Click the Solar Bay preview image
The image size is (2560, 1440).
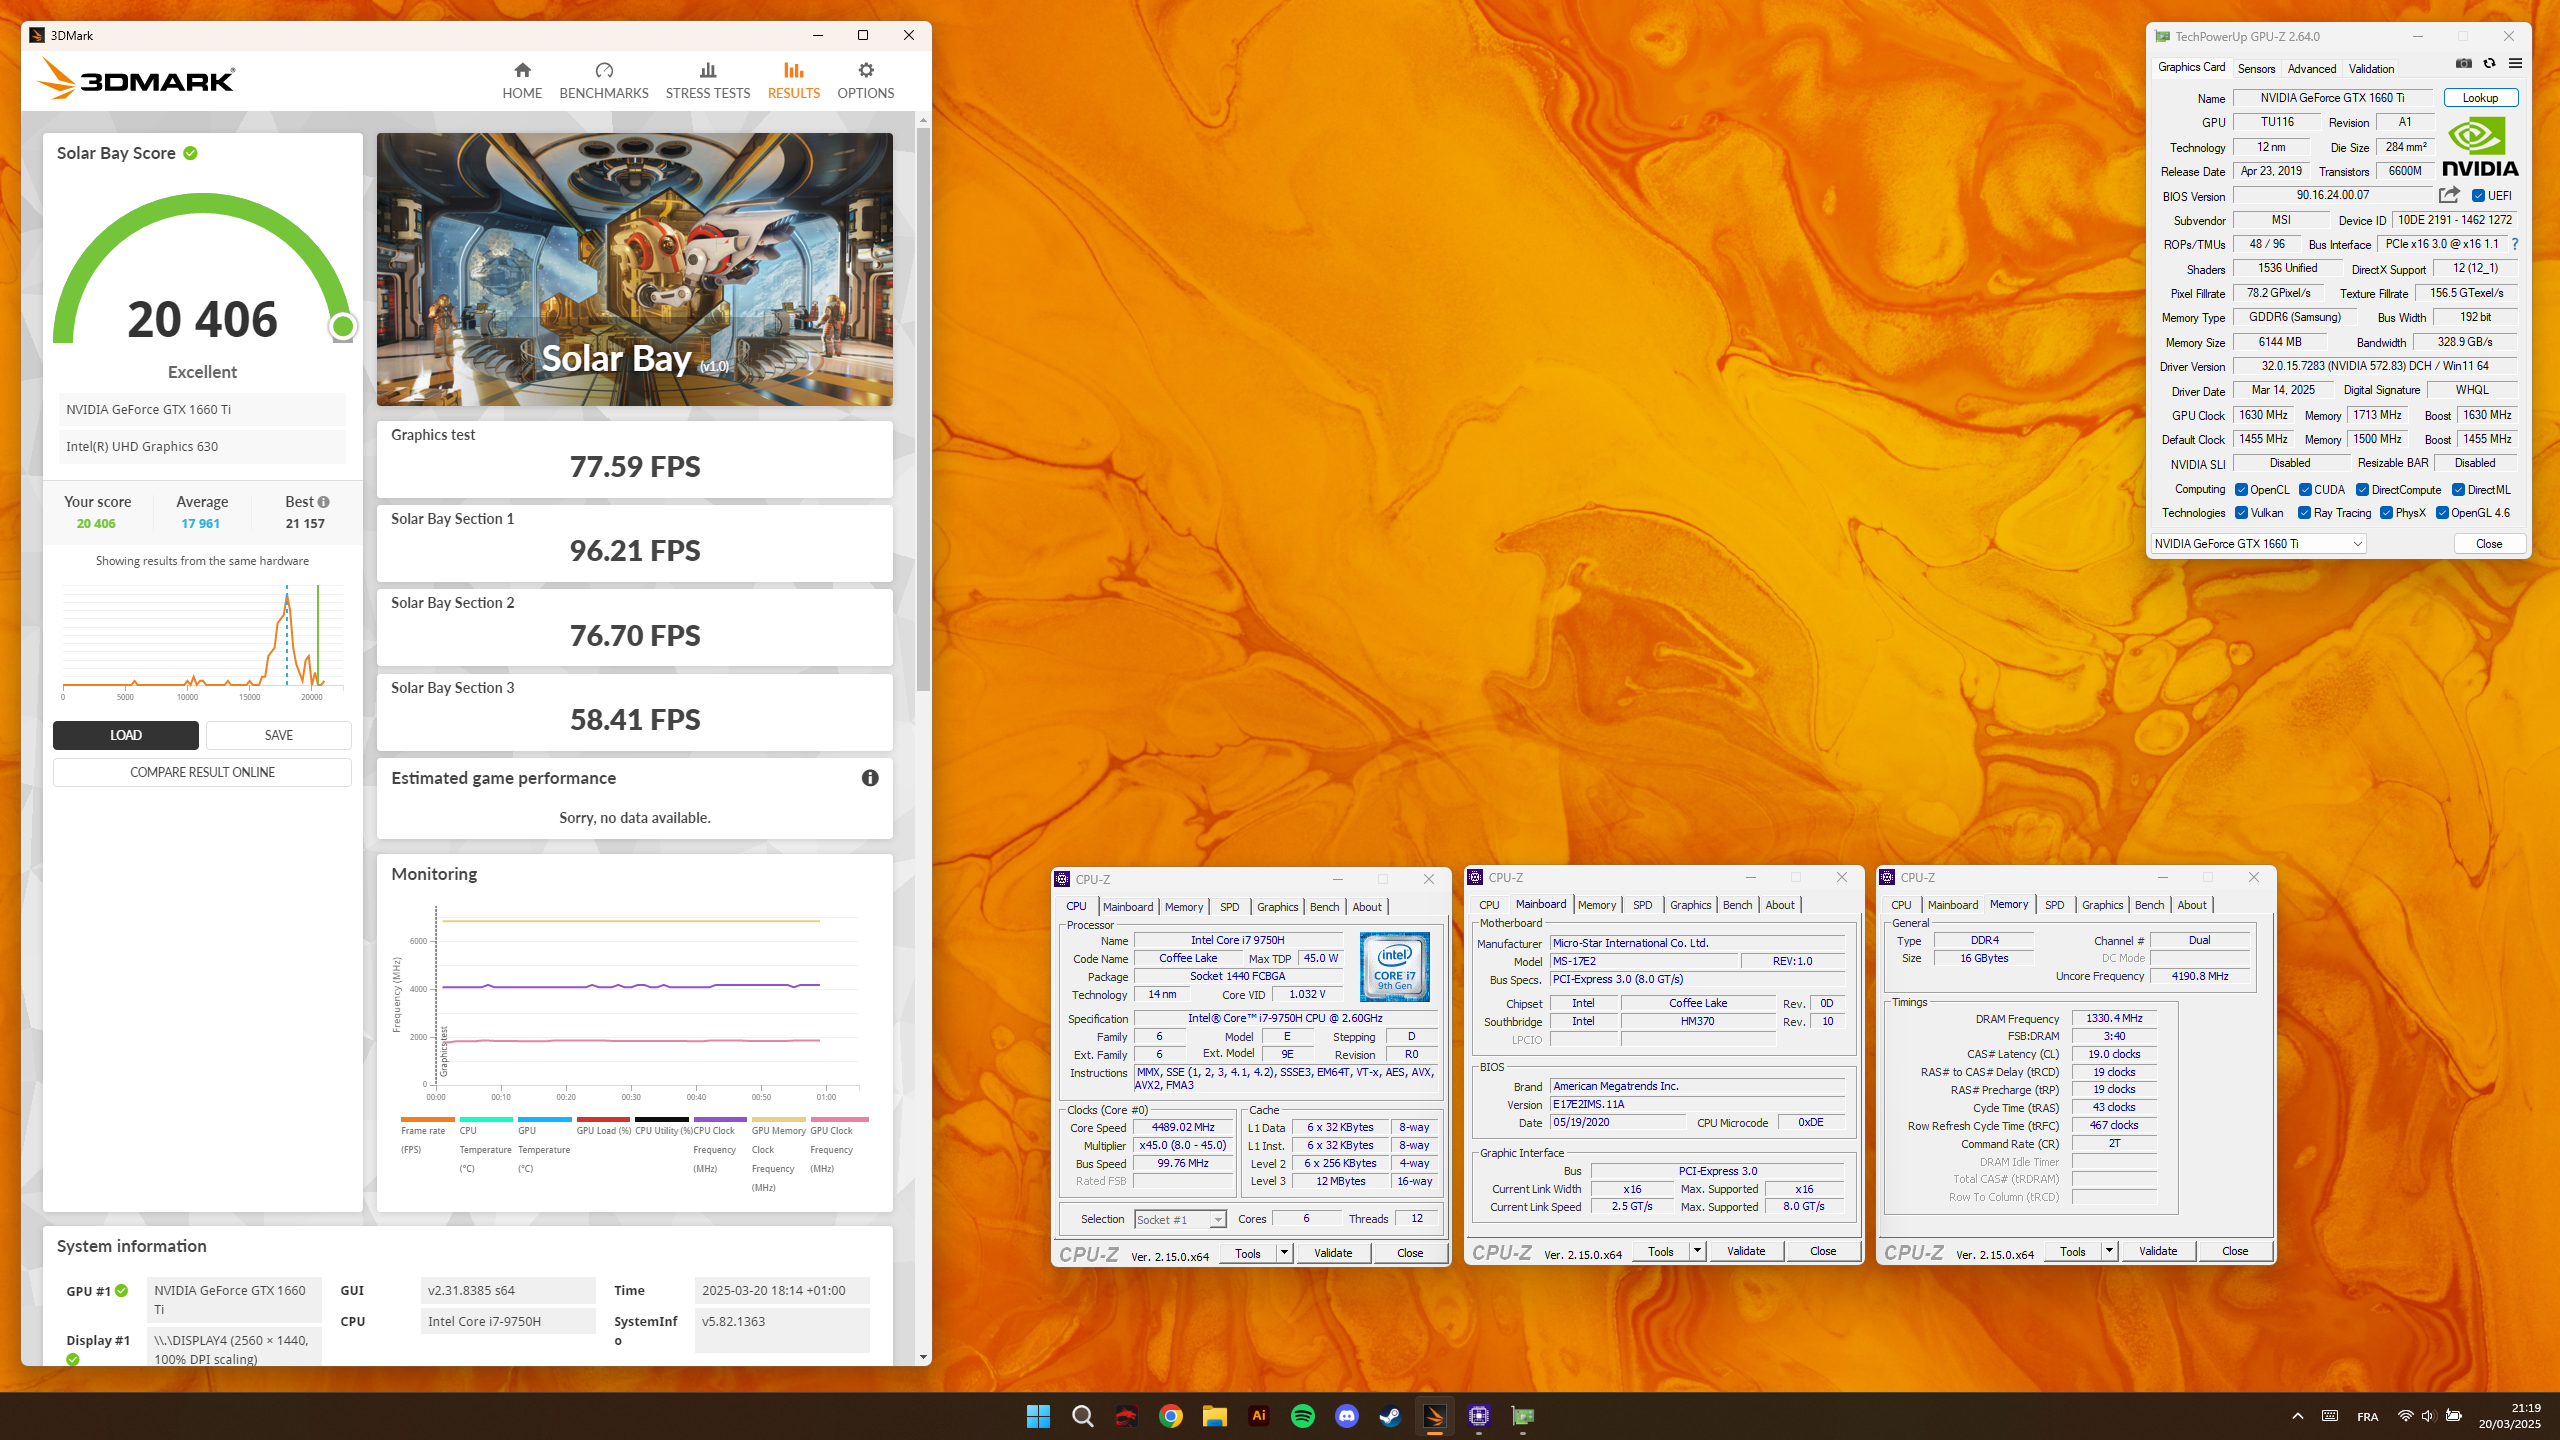(x=635, y=269)
